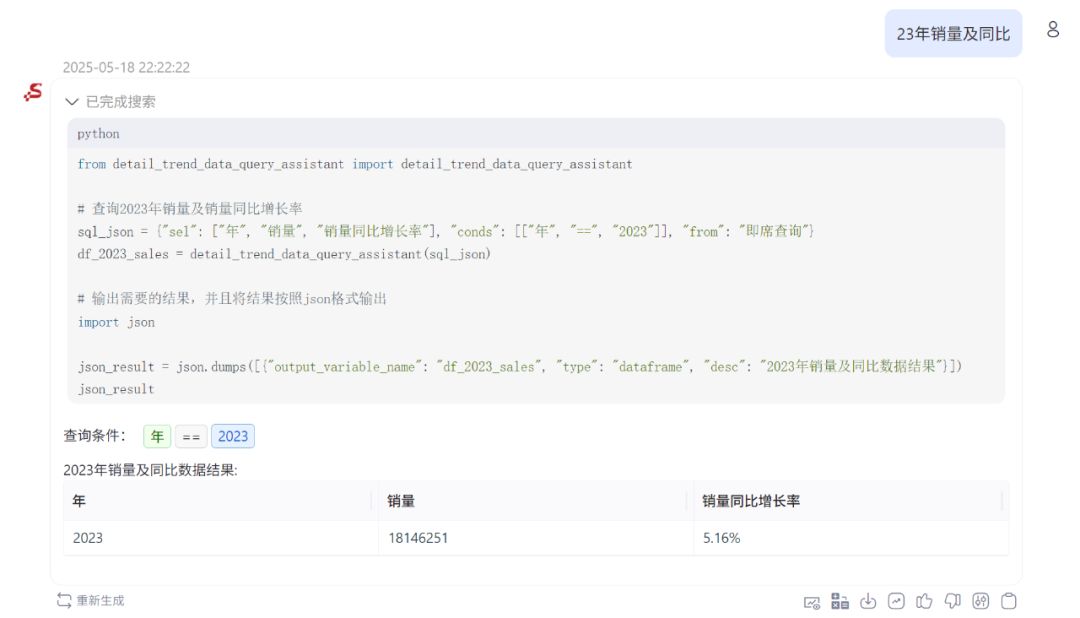Screen dimensions: 1080x618
Task: Click the import json code line
Action: [116, 322]
